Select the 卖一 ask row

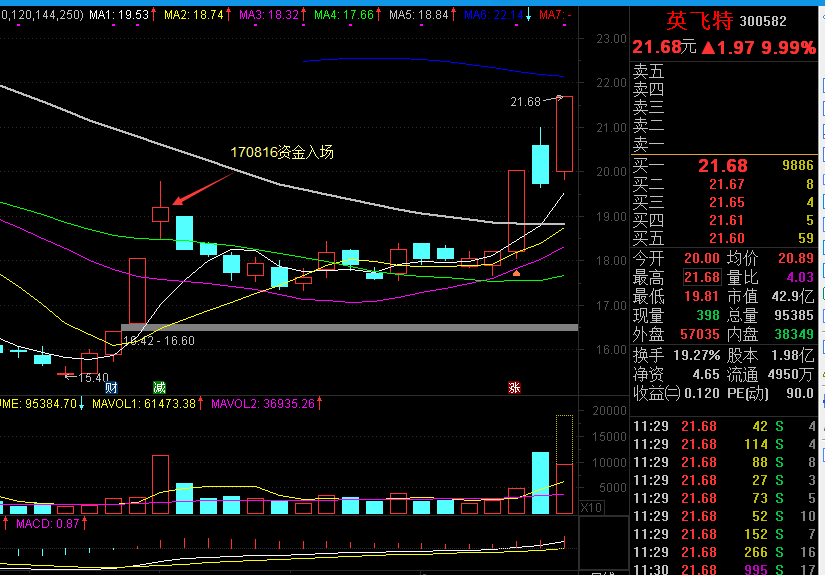(724, 144)
